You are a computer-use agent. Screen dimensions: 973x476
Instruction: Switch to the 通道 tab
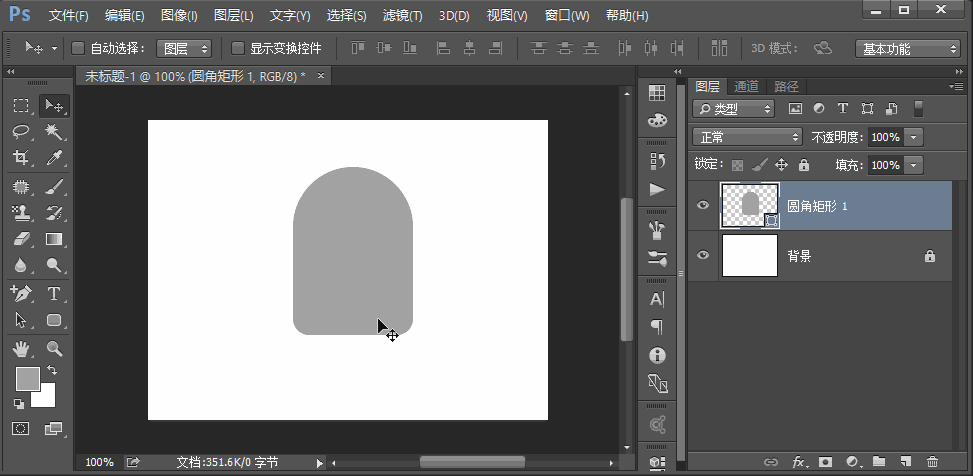746,87
